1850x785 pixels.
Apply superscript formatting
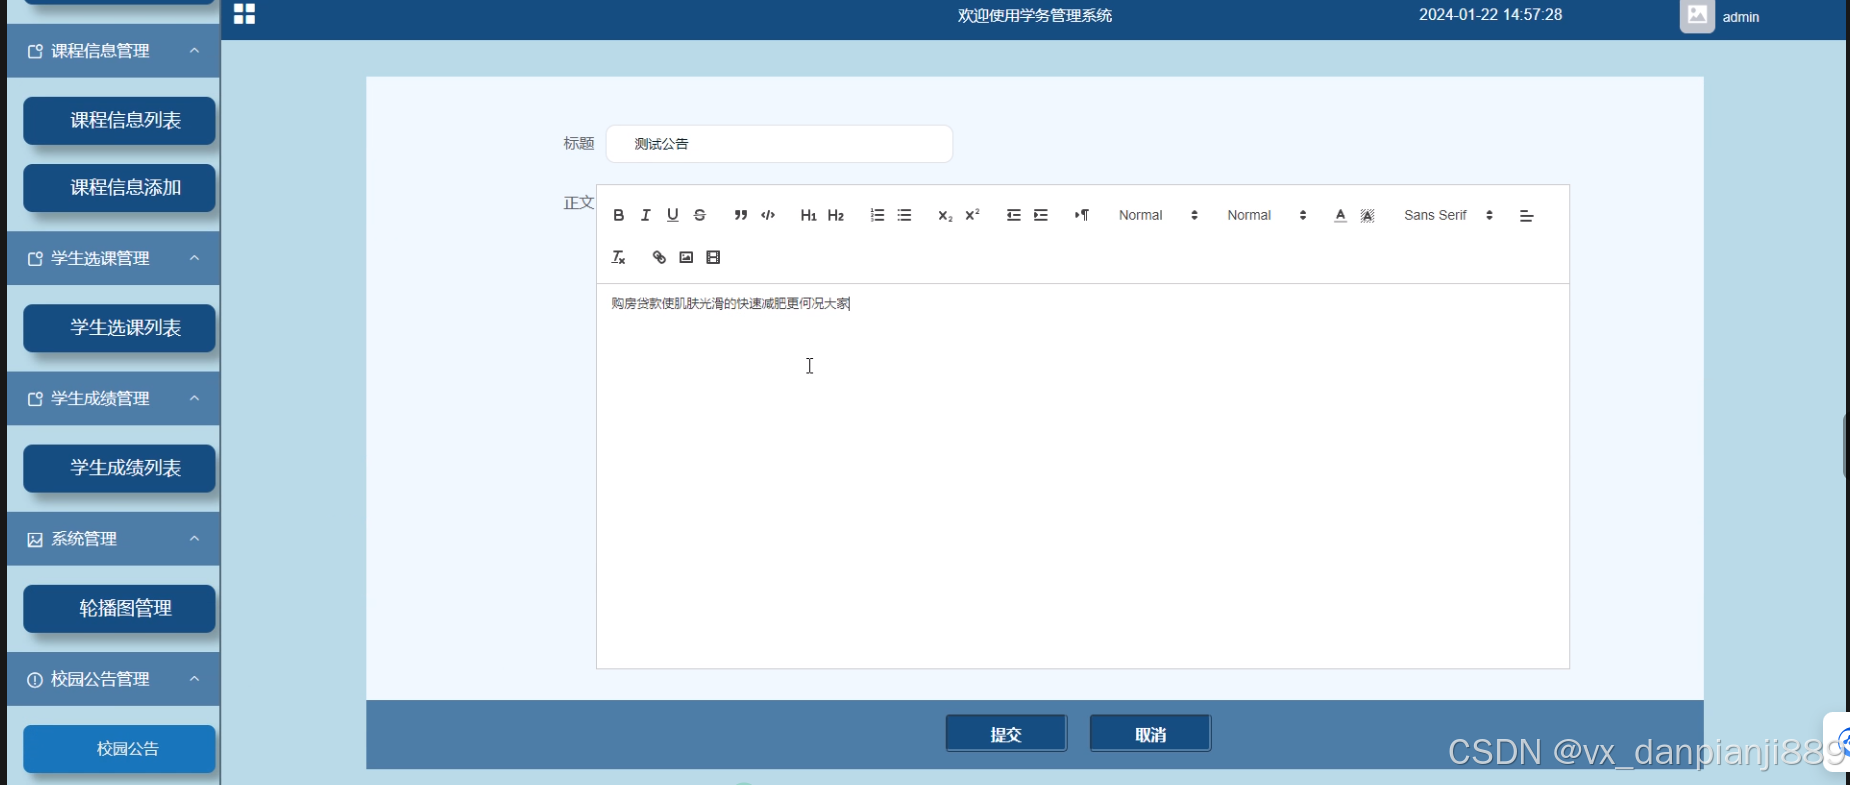pyautogui.click(x=972, y=215)
